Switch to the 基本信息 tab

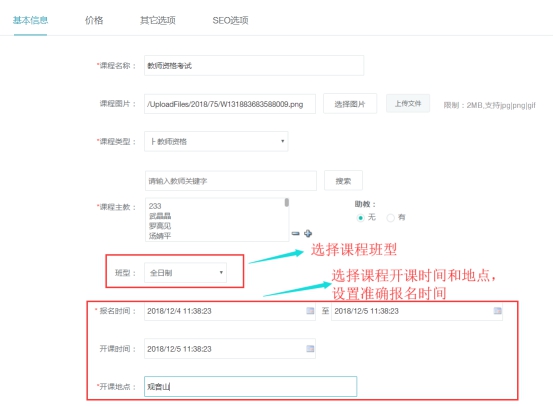(30, 20)
